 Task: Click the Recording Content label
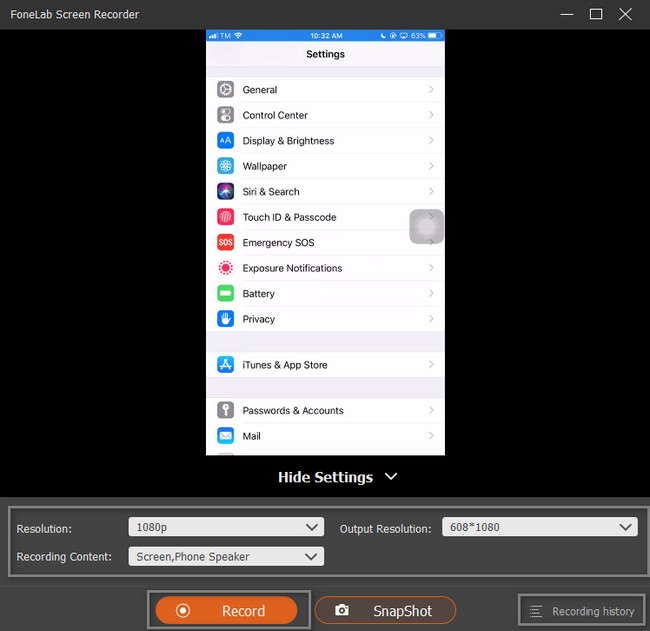(64, 557)
